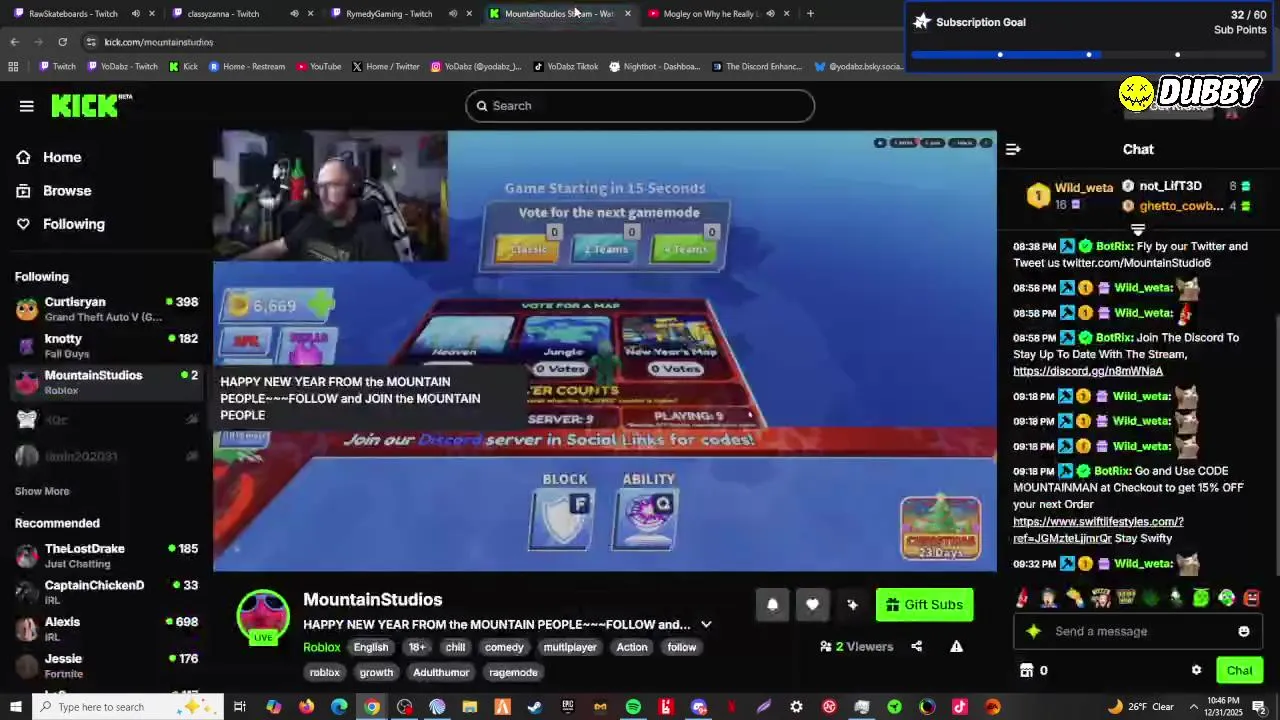This screenshot has height=720, width=1280.
Task: Click the green sparkle icon in message box
Action: [1033, 631]
